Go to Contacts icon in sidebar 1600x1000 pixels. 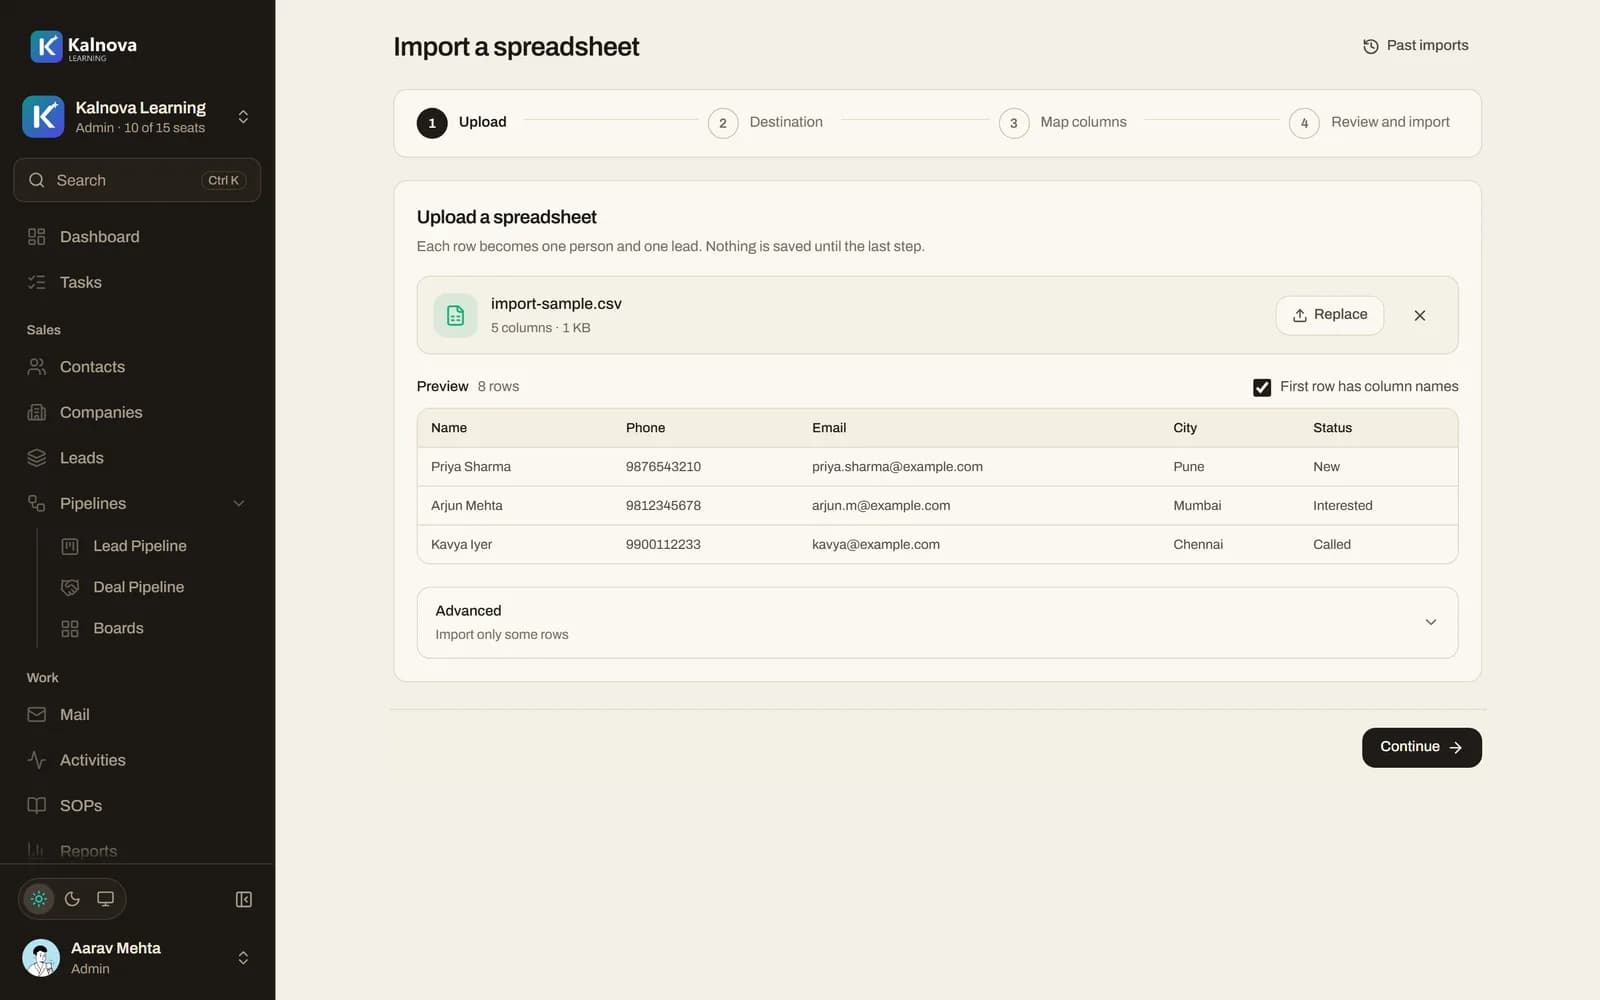point(37,367)
